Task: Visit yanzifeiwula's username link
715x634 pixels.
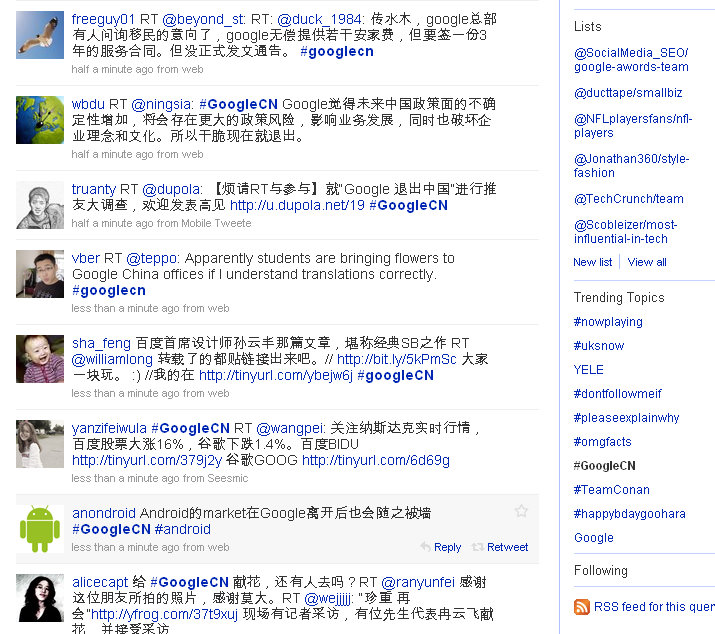Action: point(109,428)
